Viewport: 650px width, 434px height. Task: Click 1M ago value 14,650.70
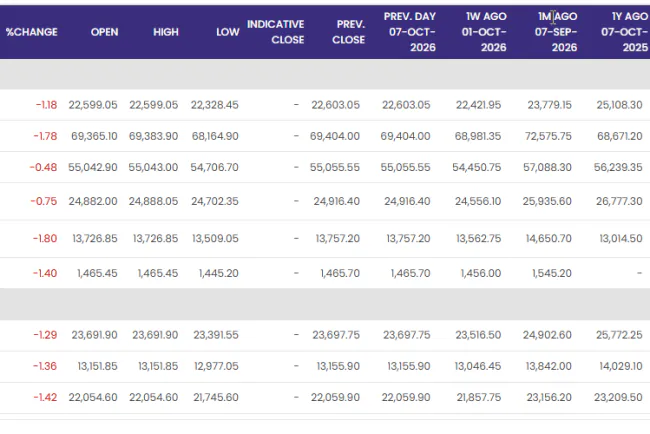[549, 238]
